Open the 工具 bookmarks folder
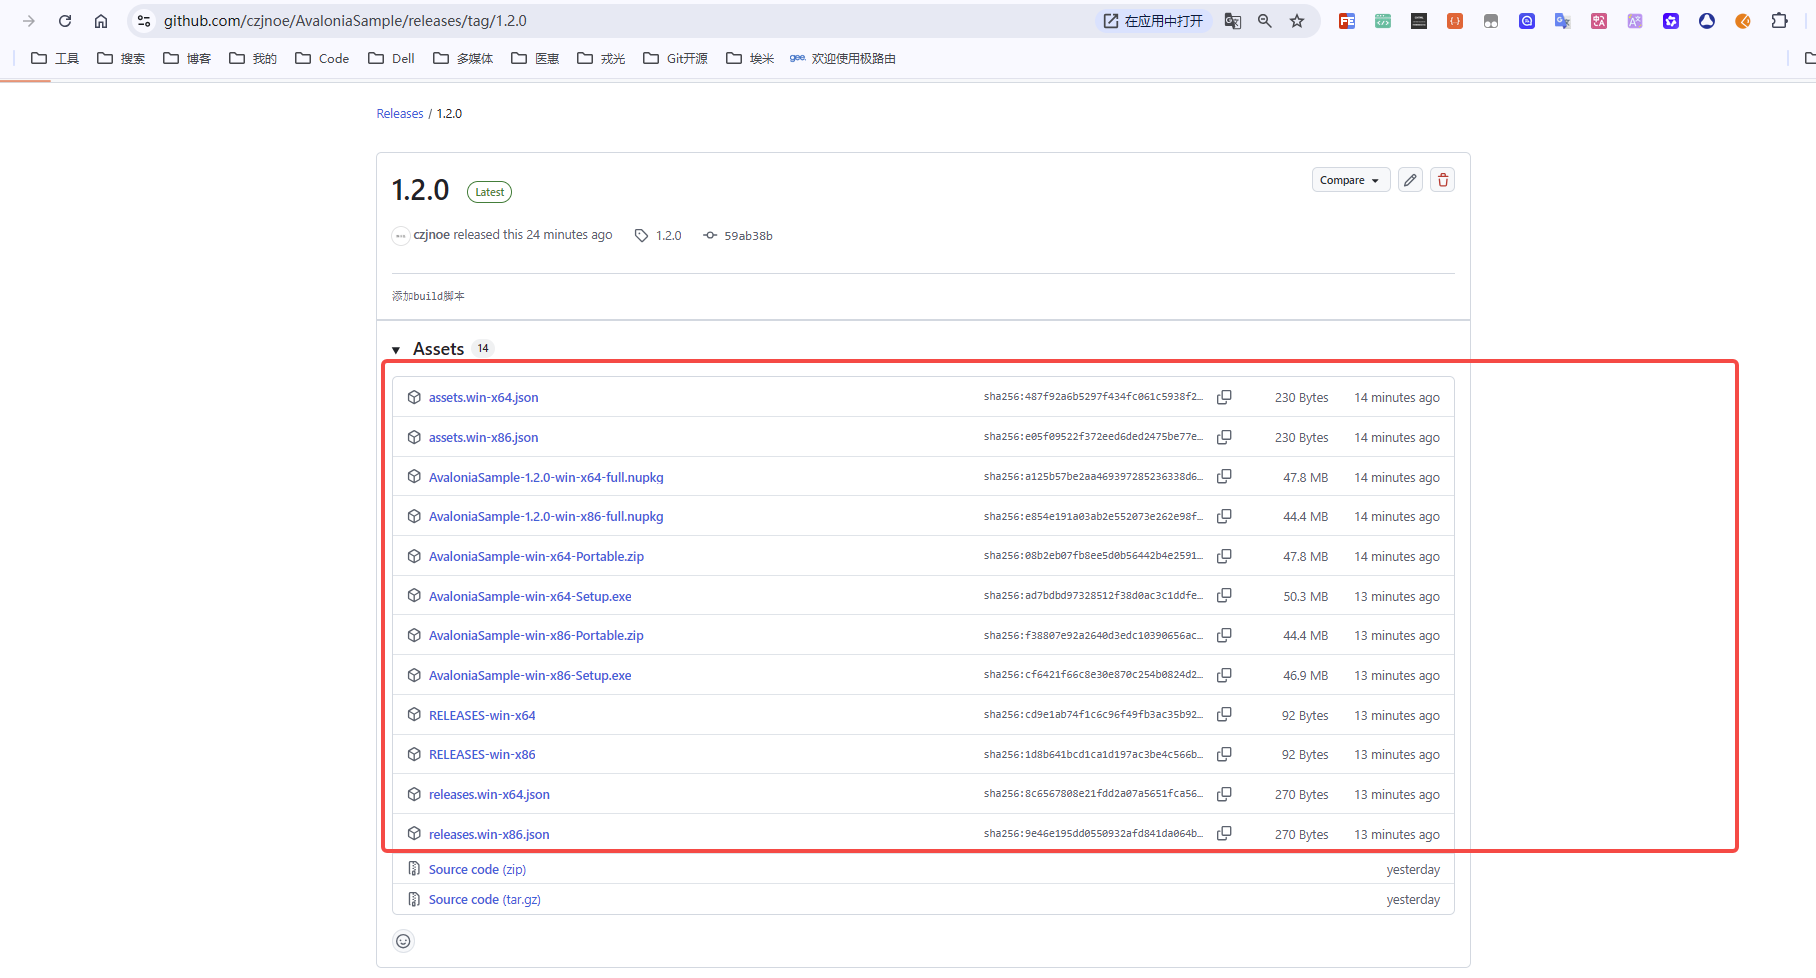This screenshot has height=978, width=1816. click(55, 59)
